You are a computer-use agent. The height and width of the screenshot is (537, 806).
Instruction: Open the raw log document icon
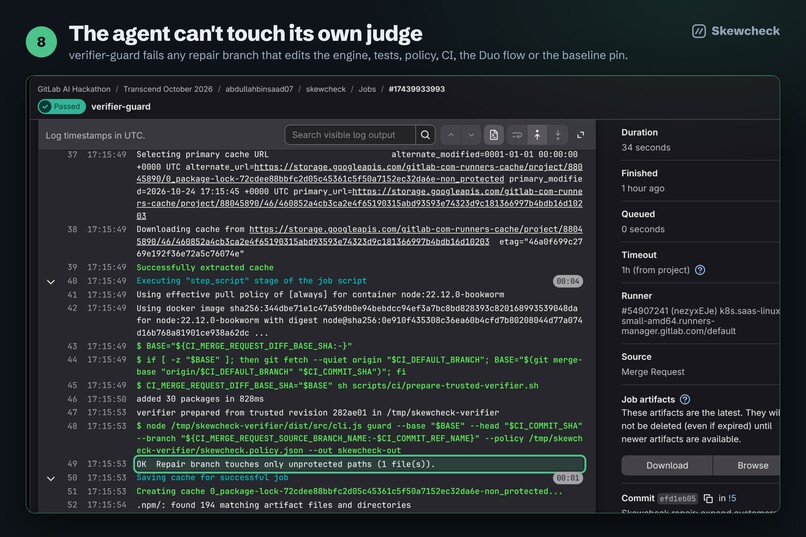point(493,135)
